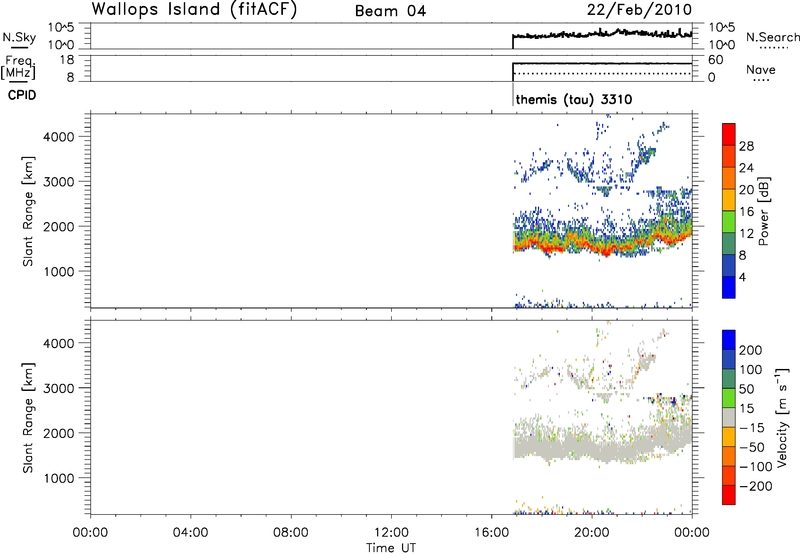Click the Power colorbar '16' tick label
Screen dimensions: 800x554
(746, 212)
